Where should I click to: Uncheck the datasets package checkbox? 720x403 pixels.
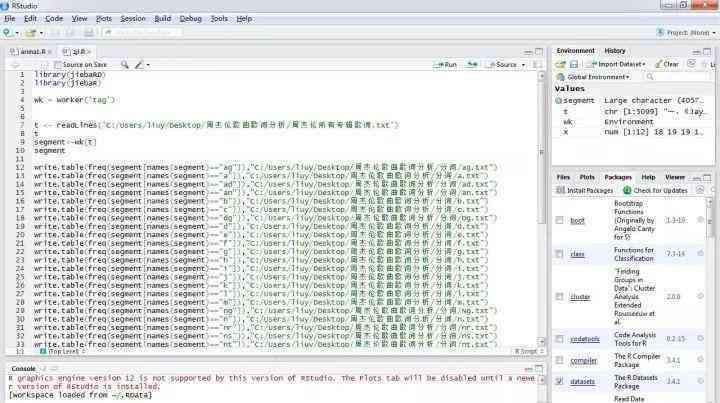coord(559,381)
